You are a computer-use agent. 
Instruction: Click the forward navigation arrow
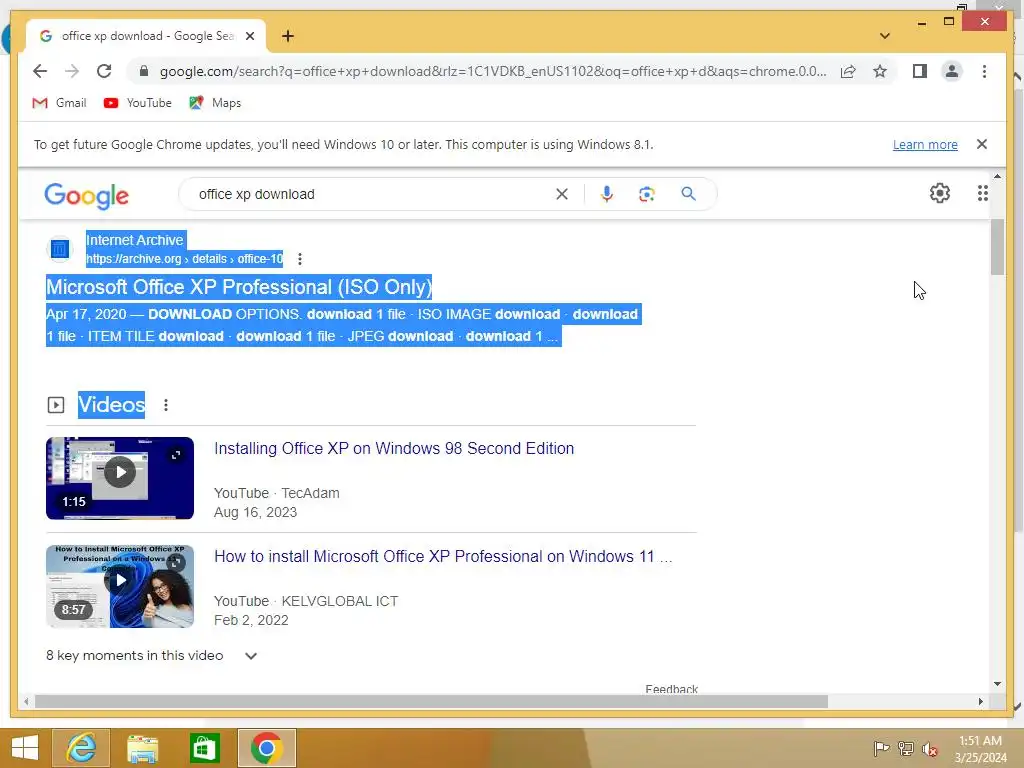tap(72, 71)
